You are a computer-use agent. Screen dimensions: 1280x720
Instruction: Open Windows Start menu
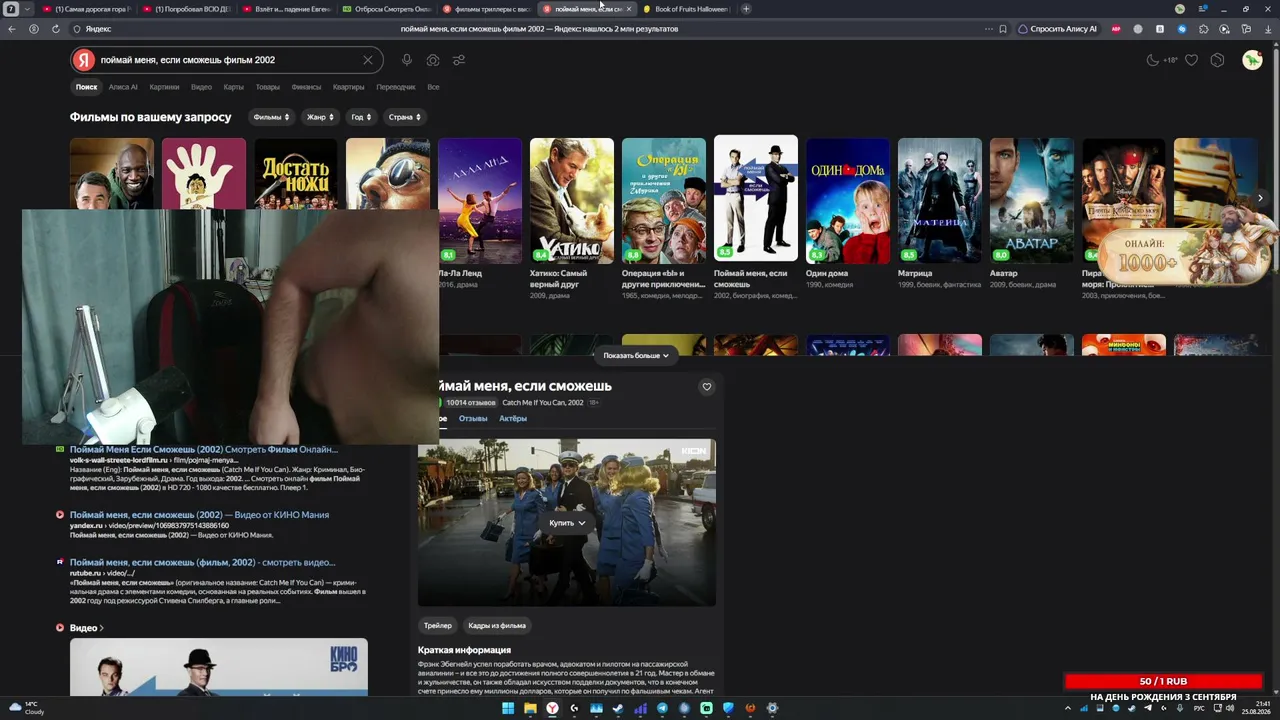pos(508,709)
